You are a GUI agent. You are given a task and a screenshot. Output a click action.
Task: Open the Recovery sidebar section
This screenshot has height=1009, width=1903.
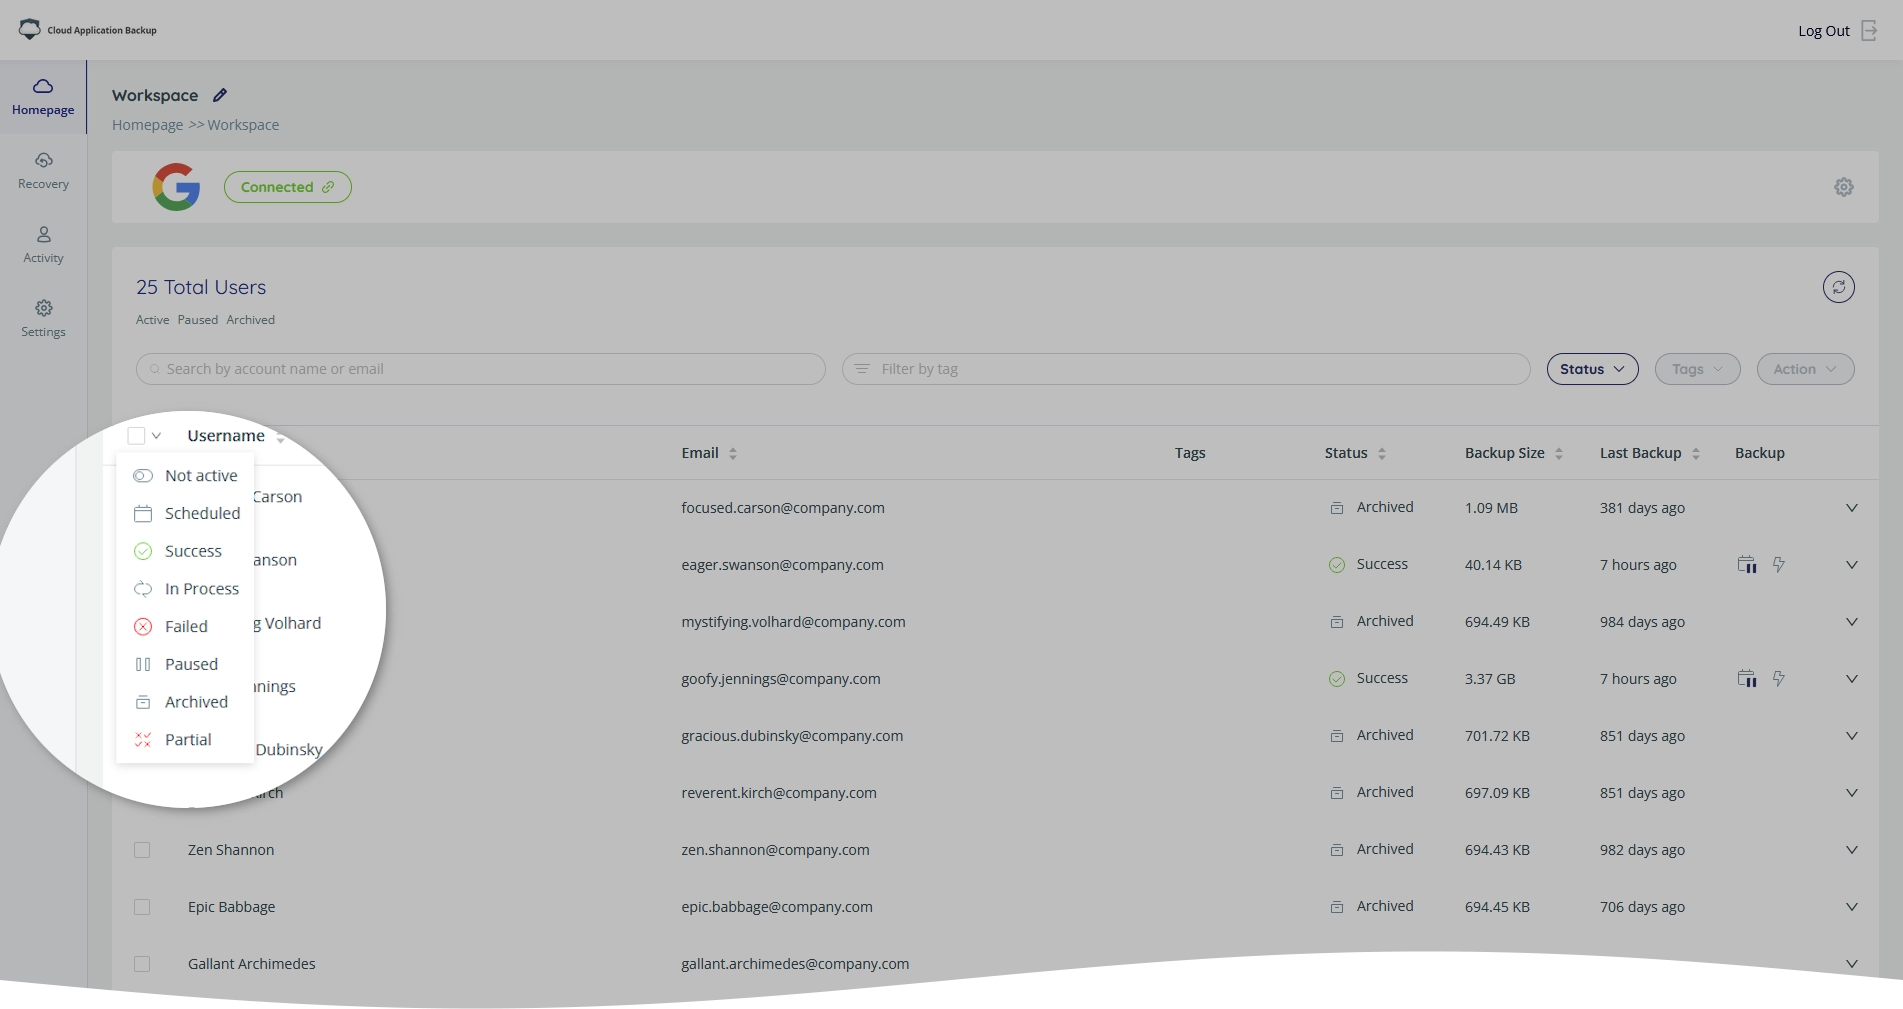coord(43,171)
